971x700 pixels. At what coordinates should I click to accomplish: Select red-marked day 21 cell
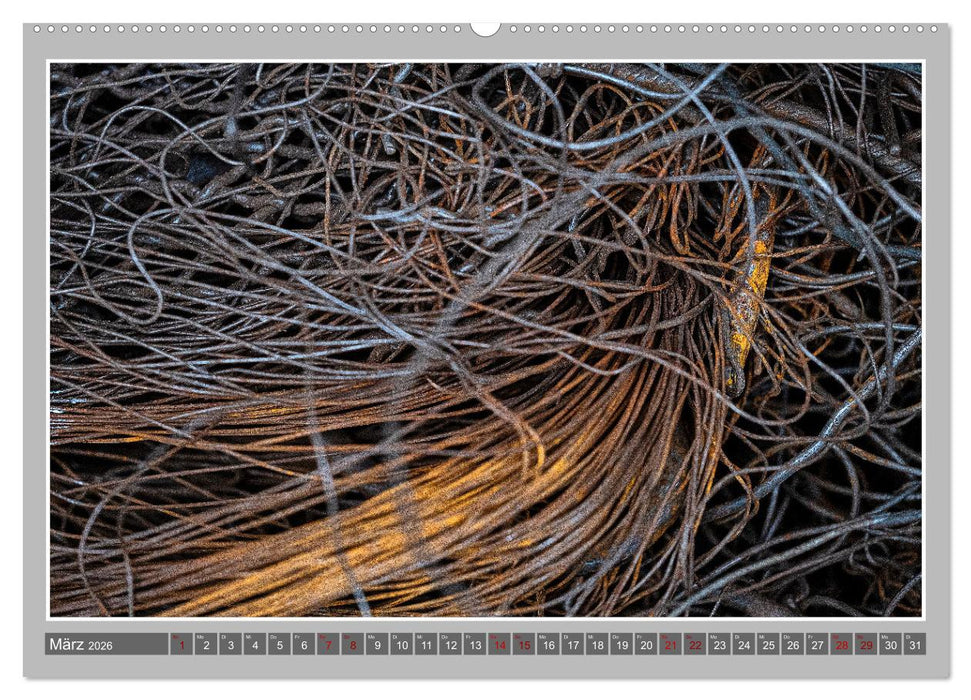(x=670, y=645)
